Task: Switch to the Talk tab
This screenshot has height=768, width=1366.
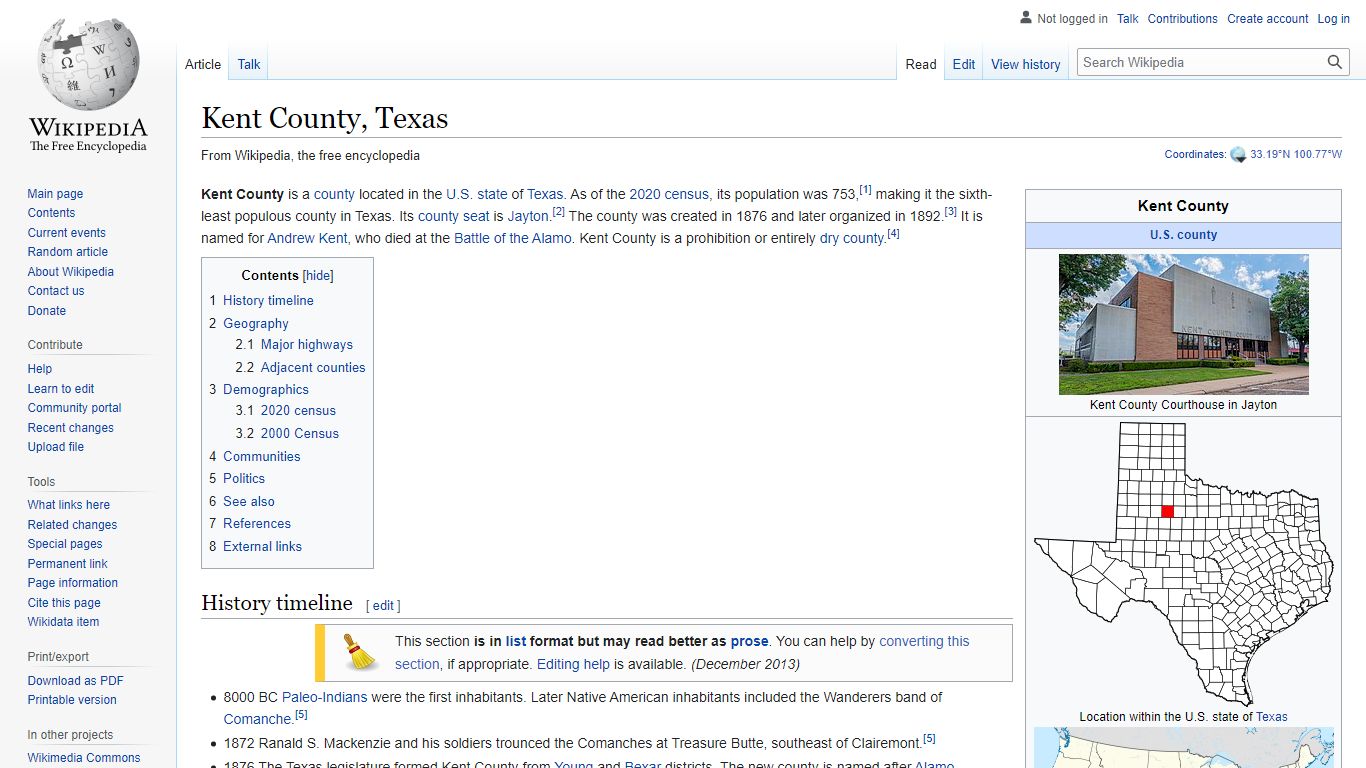Action: click(249, 64)
